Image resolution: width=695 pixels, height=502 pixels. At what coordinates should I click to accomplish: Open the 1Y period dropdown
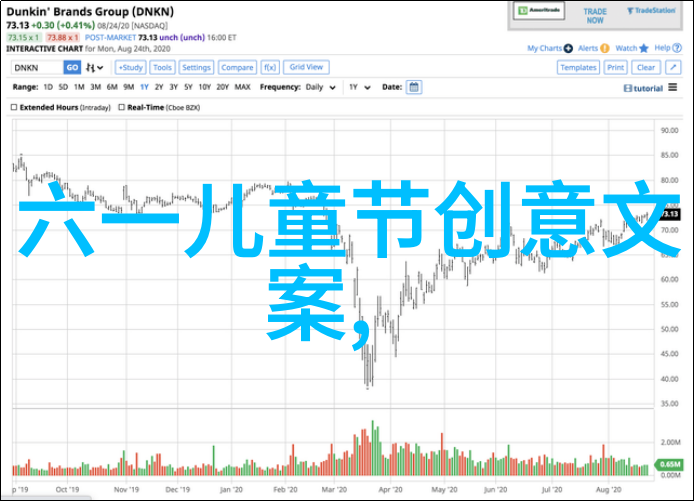click(x=359, y=87)
